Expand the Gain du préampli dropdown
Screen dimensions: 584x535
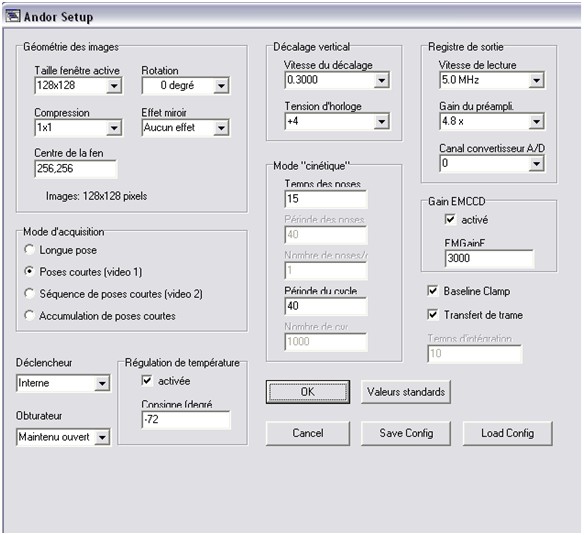pos(492,121)
